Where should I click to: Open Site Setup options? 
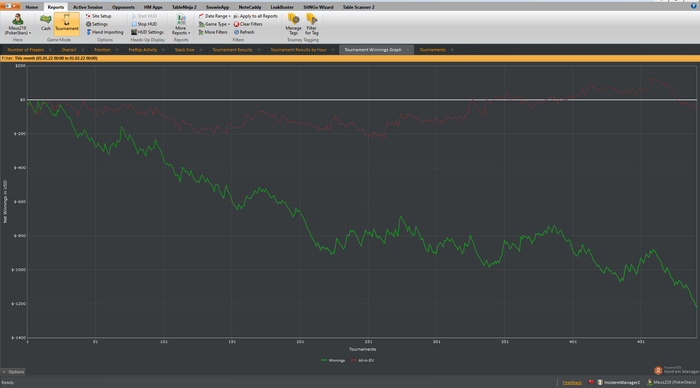(98, 16)
